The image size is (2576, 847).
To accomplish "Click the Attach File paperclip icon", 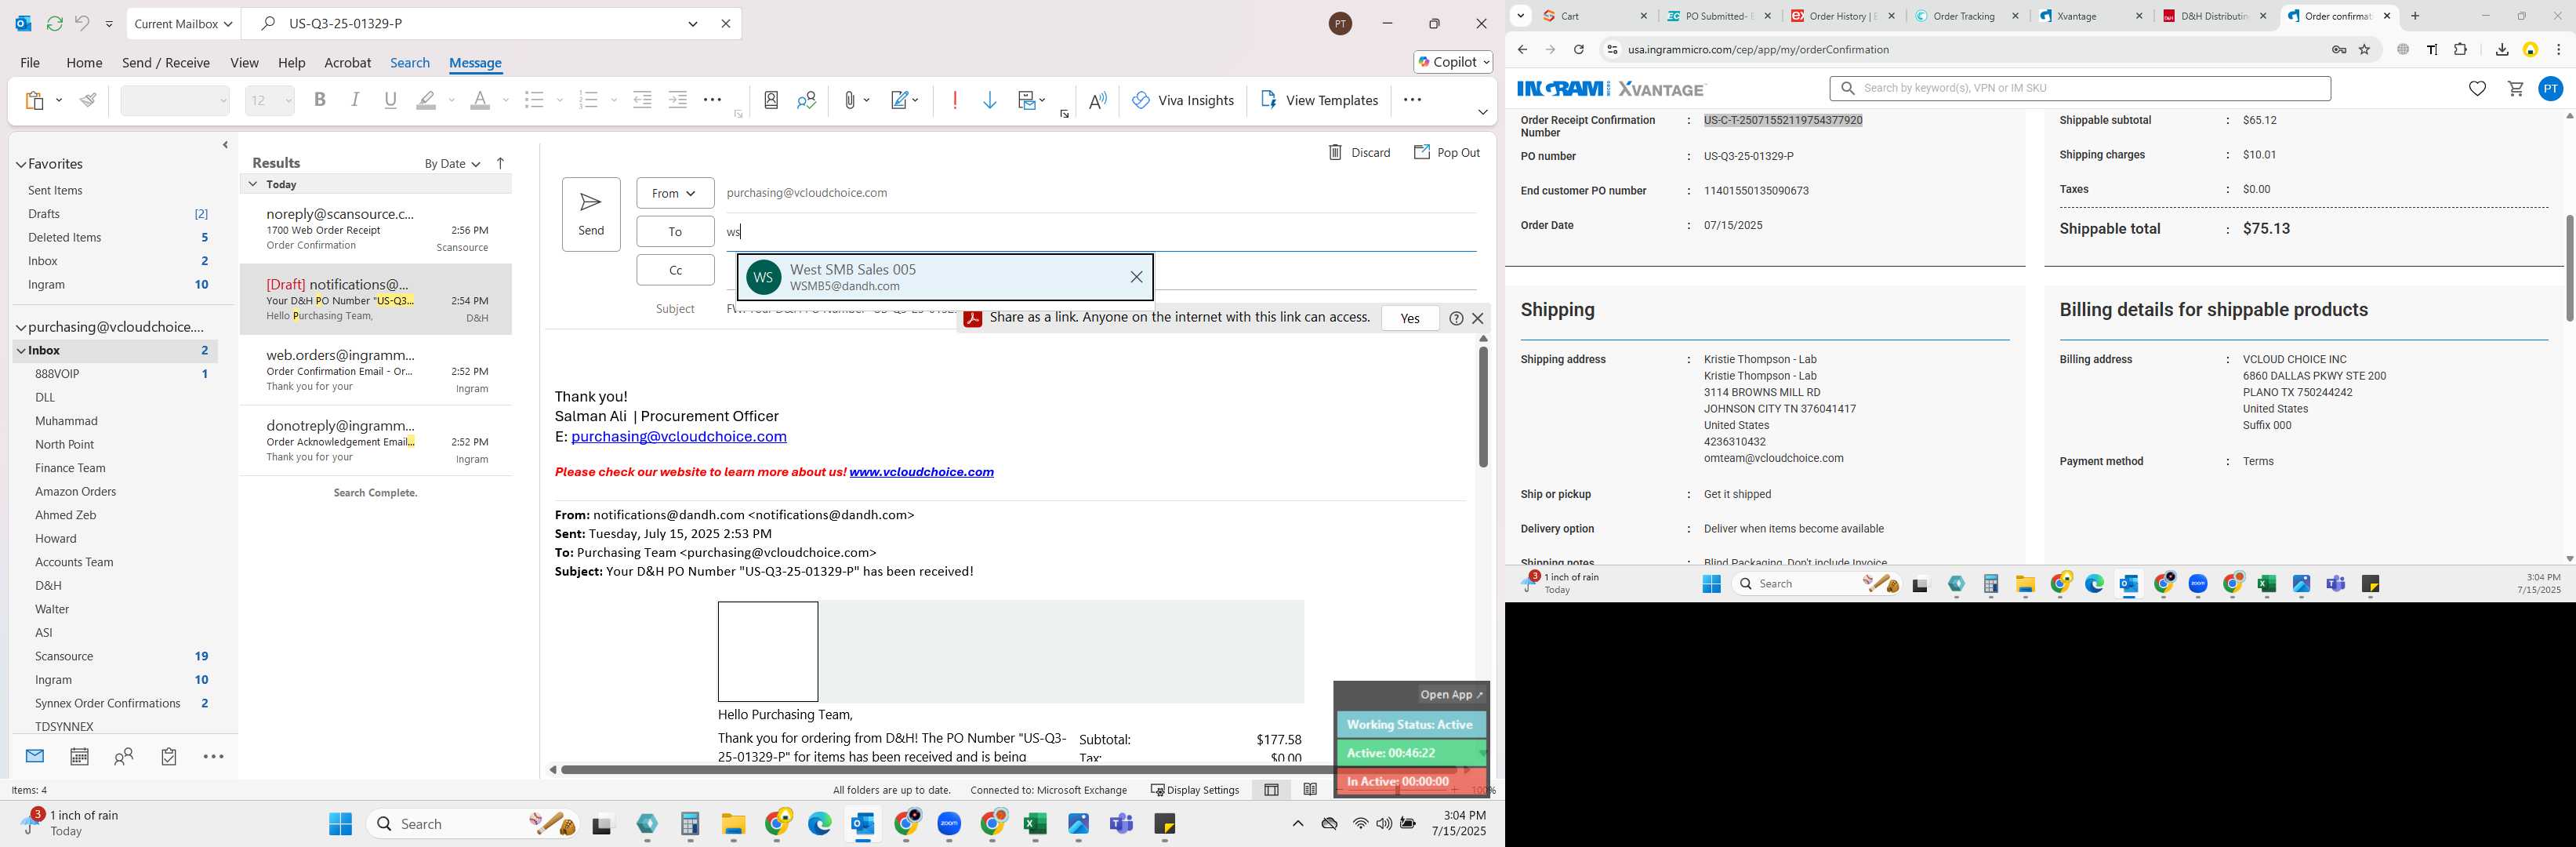I will (x=849, y=100).
